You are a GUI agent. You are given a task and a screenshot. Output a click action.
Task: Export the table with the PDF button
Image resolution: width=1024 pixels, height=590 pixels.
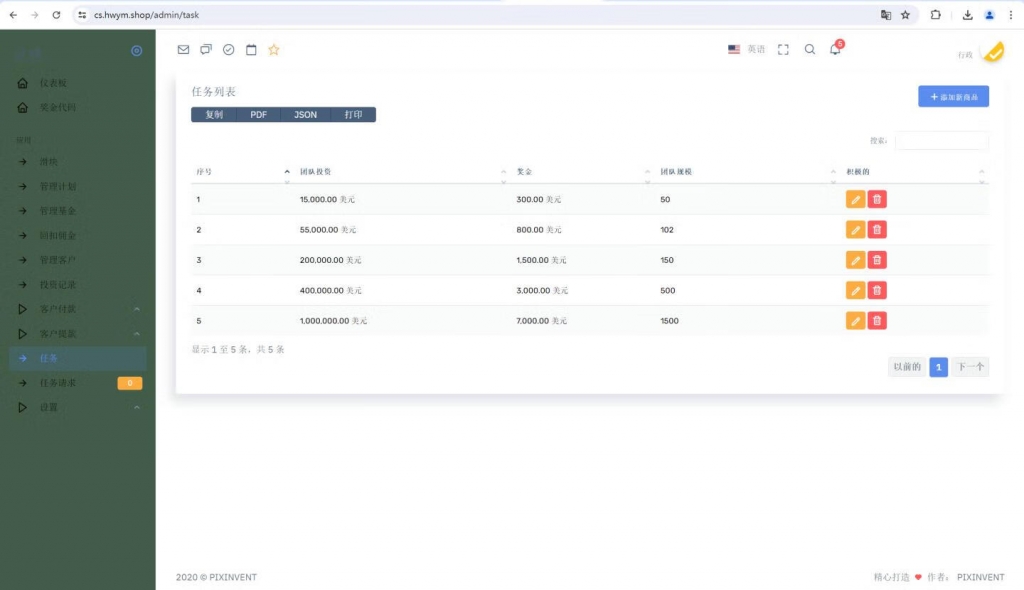tap(259, 115)
